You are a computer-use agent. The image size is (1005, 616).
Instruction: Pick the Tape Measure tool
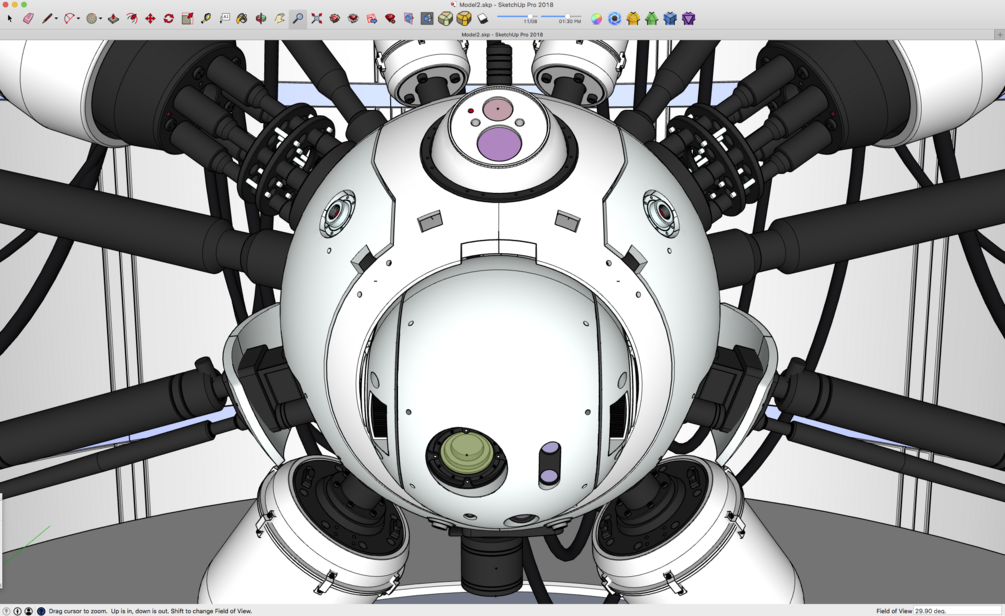point(206,19)
